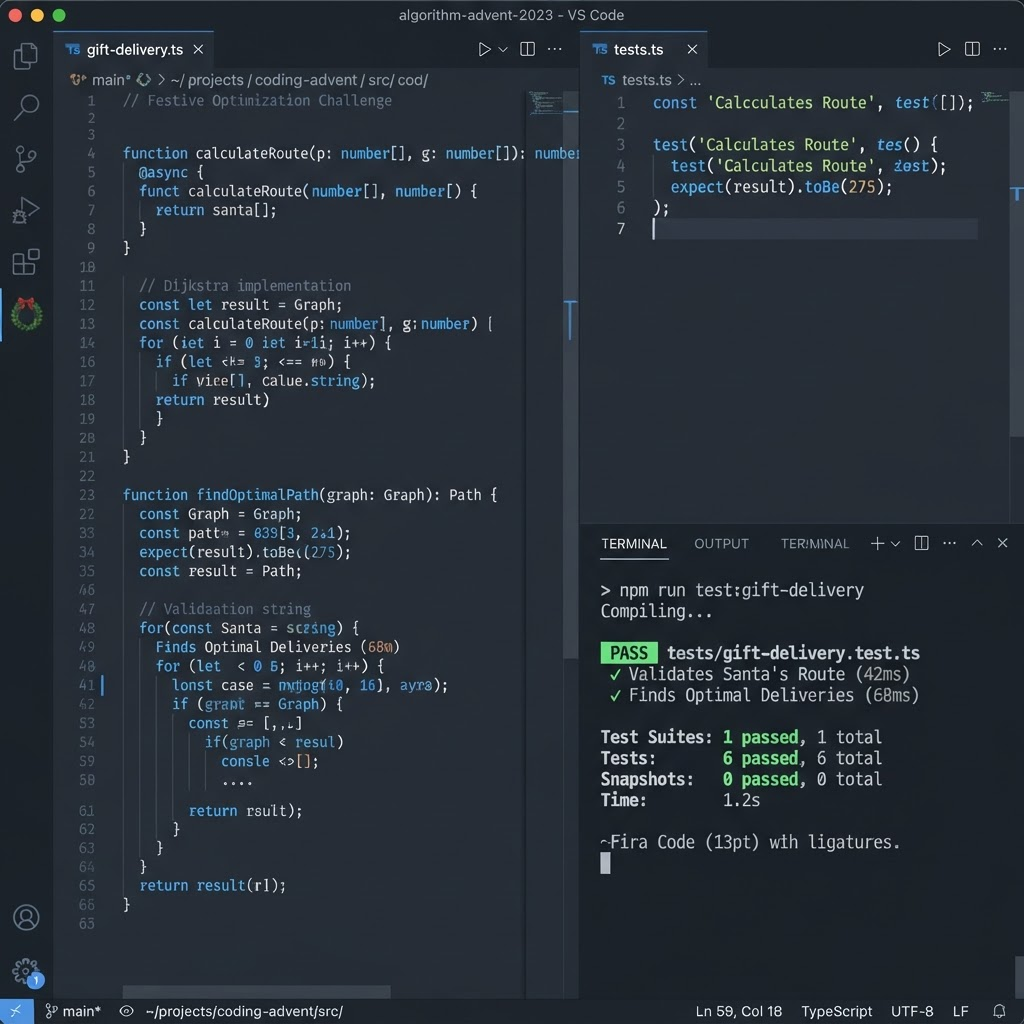Screen dimensions: 1024x1024
Task: Split the tests.ts editor
Action: (972, 50)
